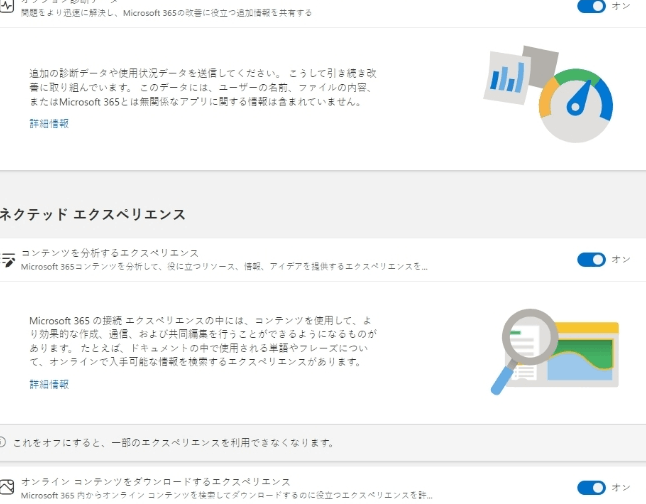Screen dimensions: 646x504
Task: Select オンライン コンテンツをダウンロードするエクスペリエンス row title
Action: pyautogui.click(x=156, y=481)
